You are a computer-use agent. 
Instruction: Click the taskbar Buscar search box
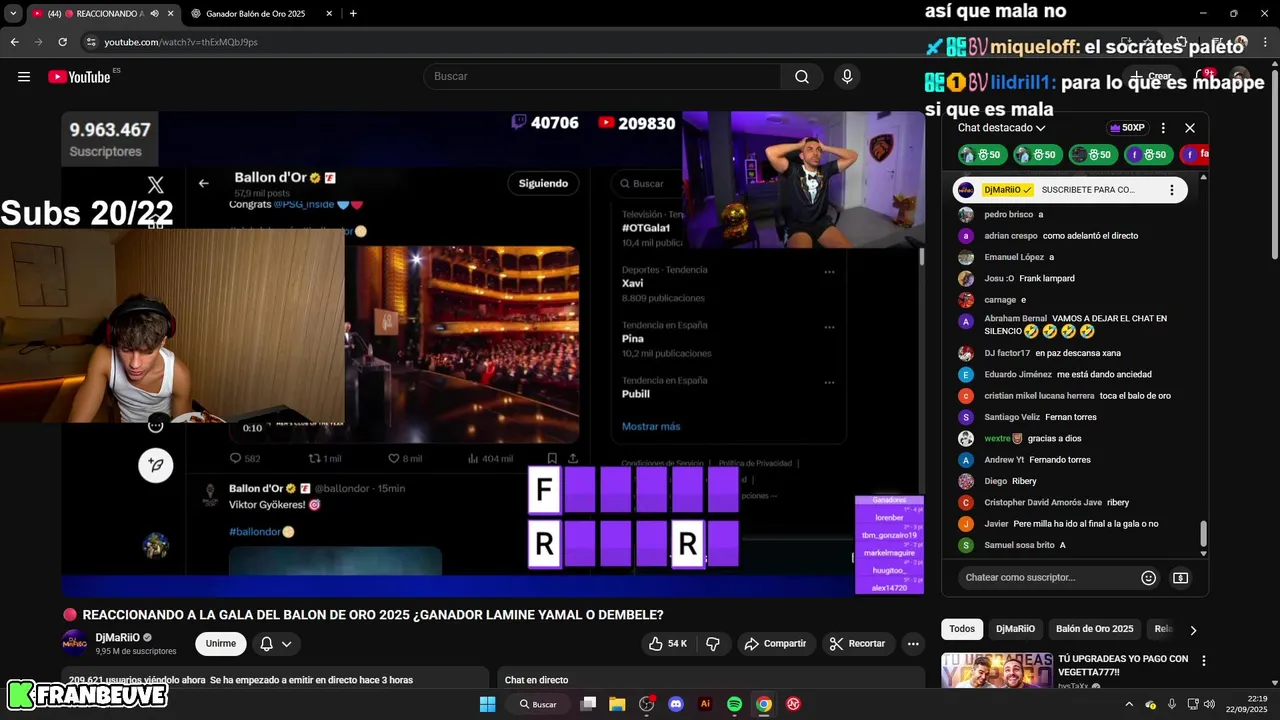click(538, 704)
